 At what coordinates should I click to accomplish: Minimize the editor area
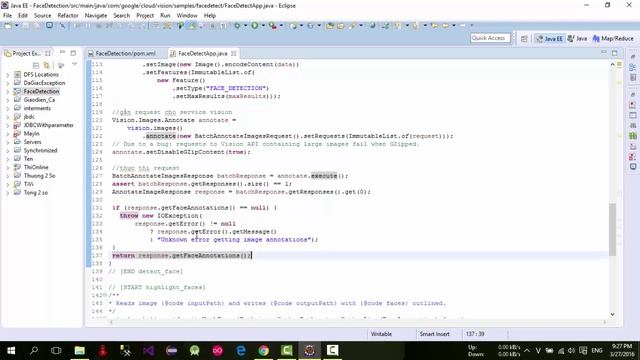tap(604, 53)
